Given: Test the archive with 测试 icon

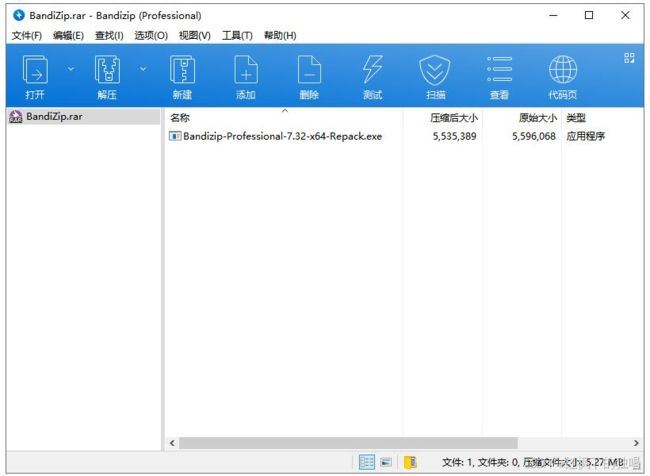Looking at the screenshot, I should (373, 77).
